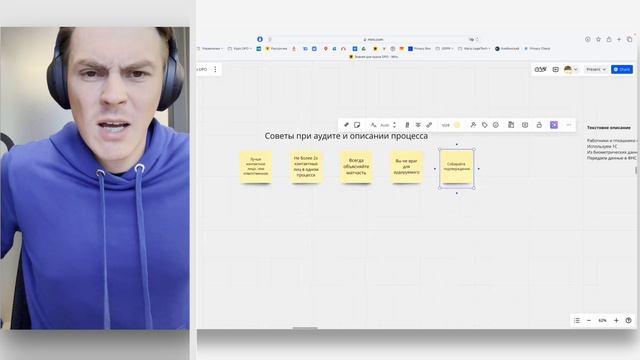The image size is (640, 360).
Task: Open downloads icon in browser toolbar
Action: pyautogui.click(x=588, y=39)
